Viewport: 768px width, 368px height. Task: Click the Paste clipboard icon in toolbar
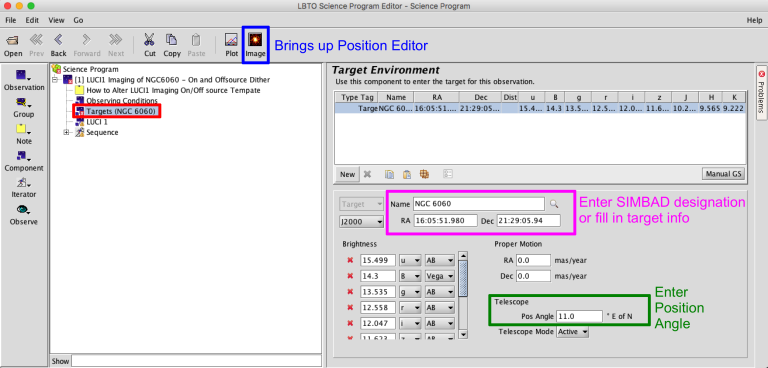(x=196, y=40)
